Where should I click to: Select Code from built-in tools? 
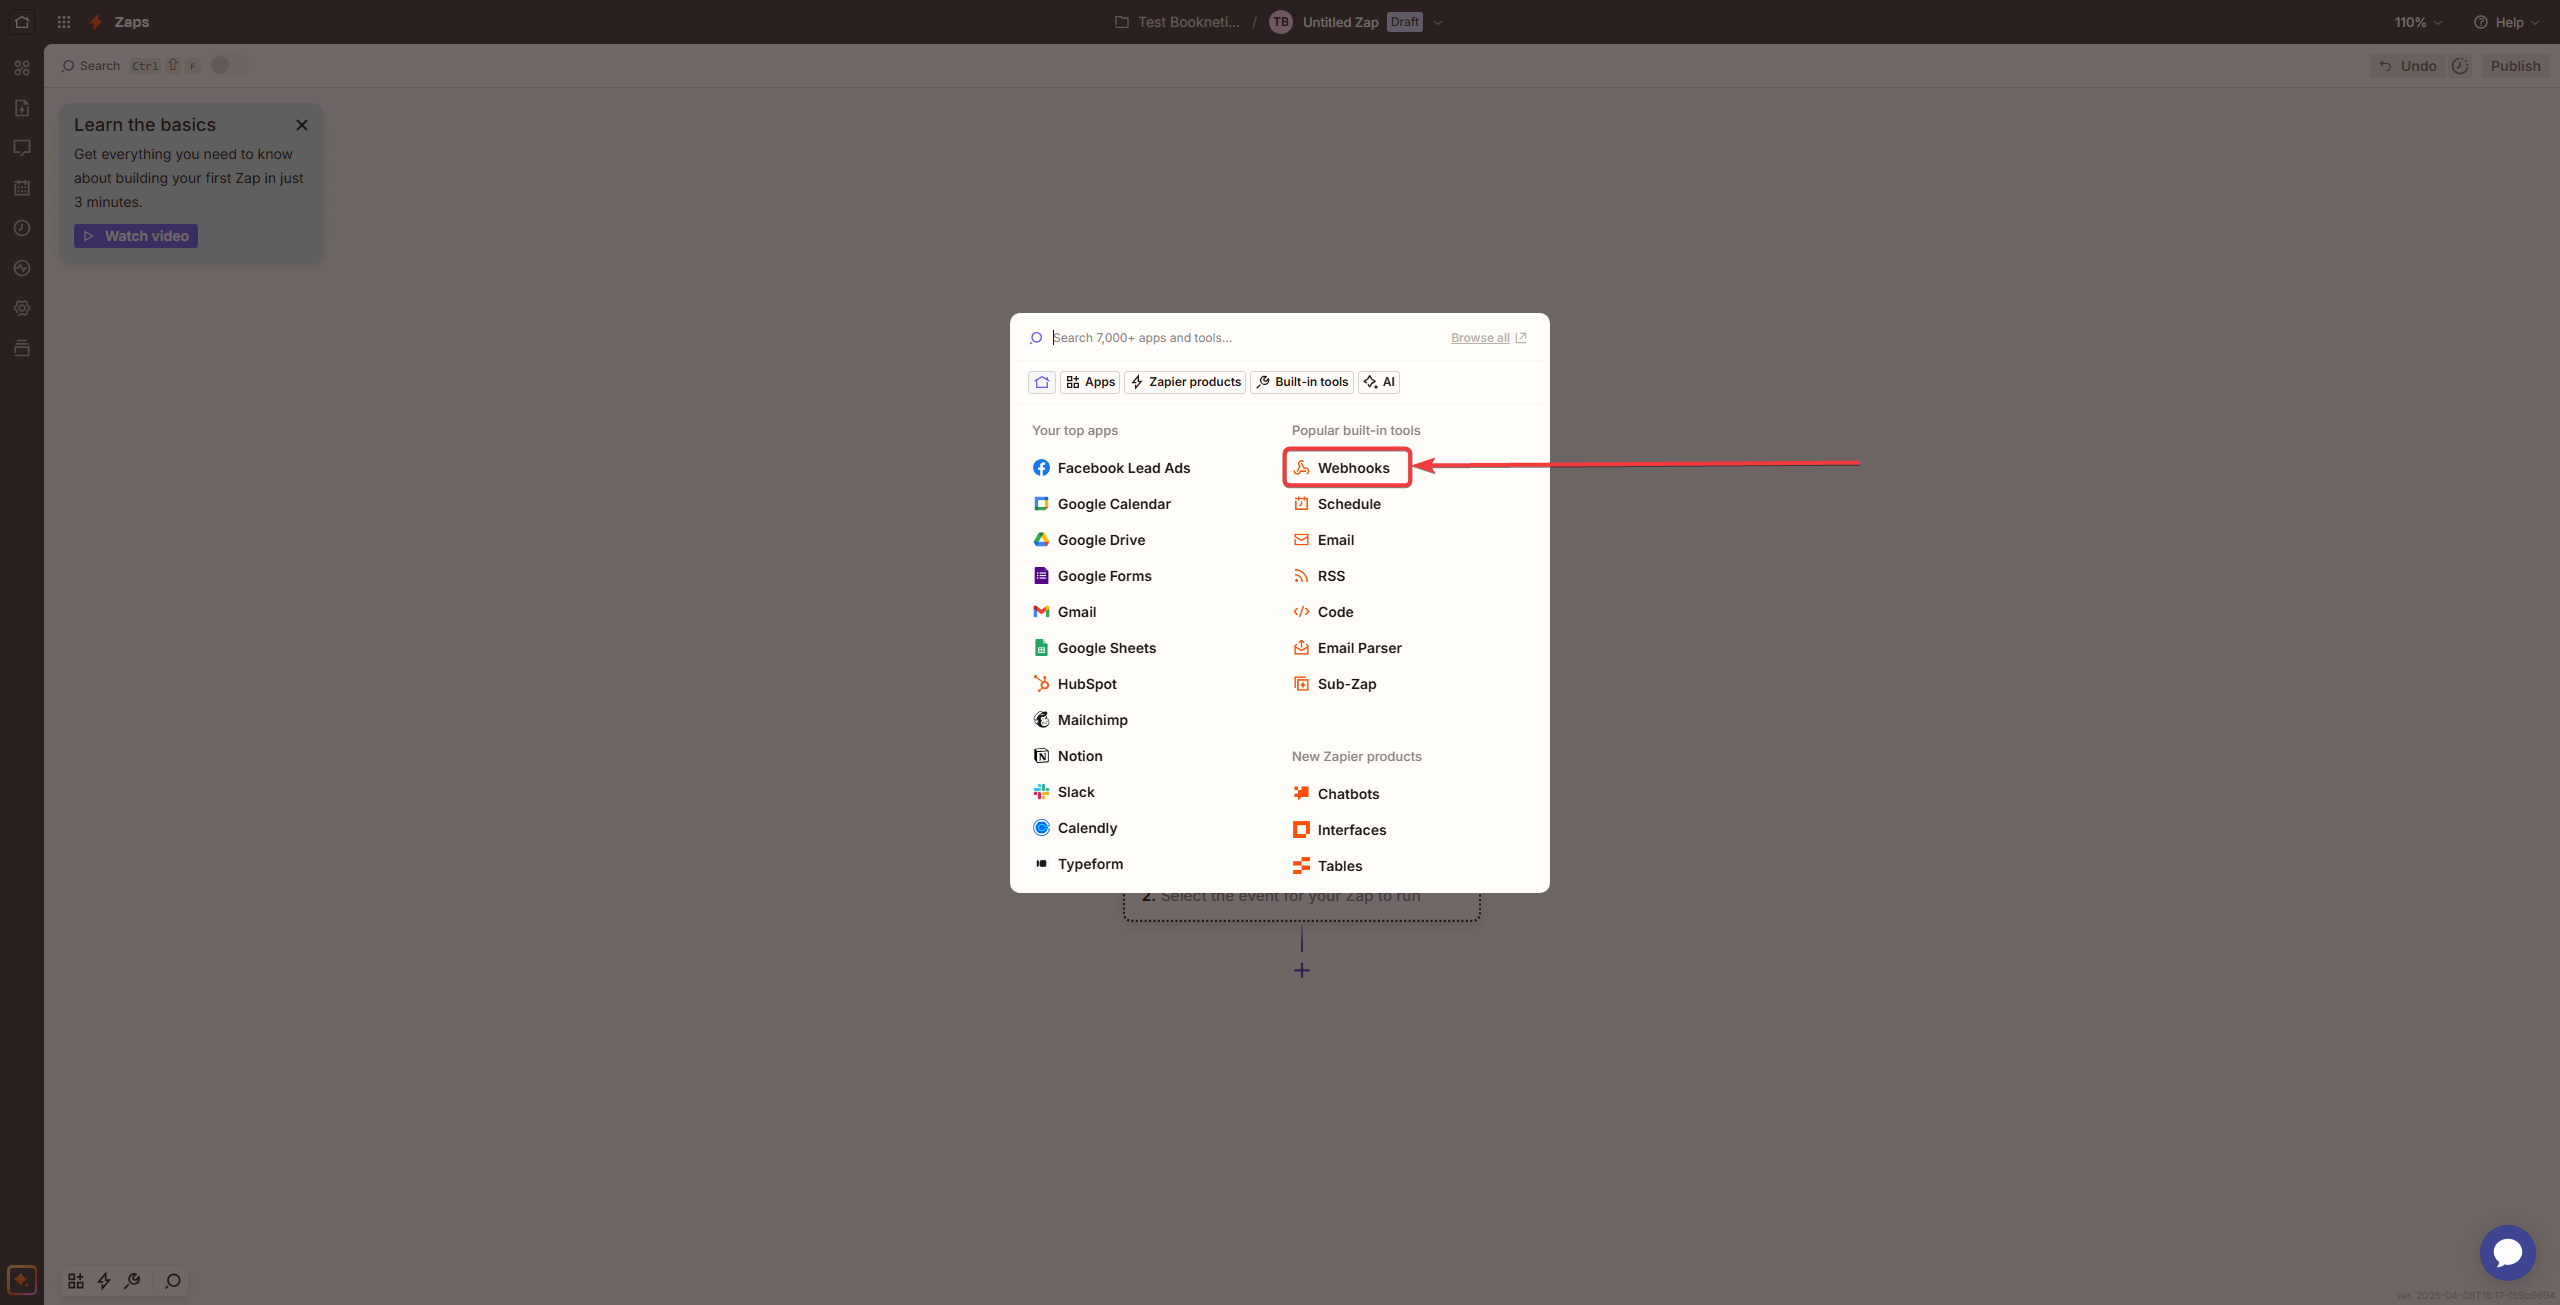click(x=1323, y=612)
